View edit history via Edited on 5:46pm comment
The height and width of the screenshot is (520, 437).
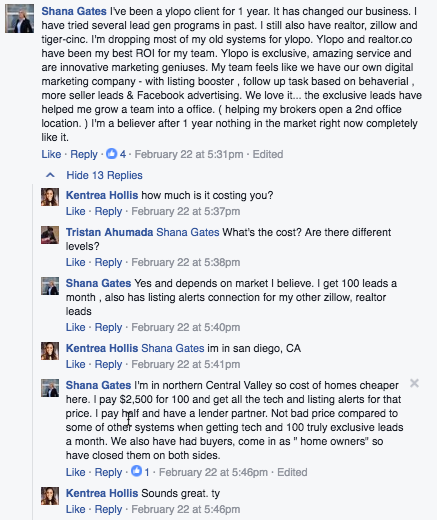click(x=292, y=472)
